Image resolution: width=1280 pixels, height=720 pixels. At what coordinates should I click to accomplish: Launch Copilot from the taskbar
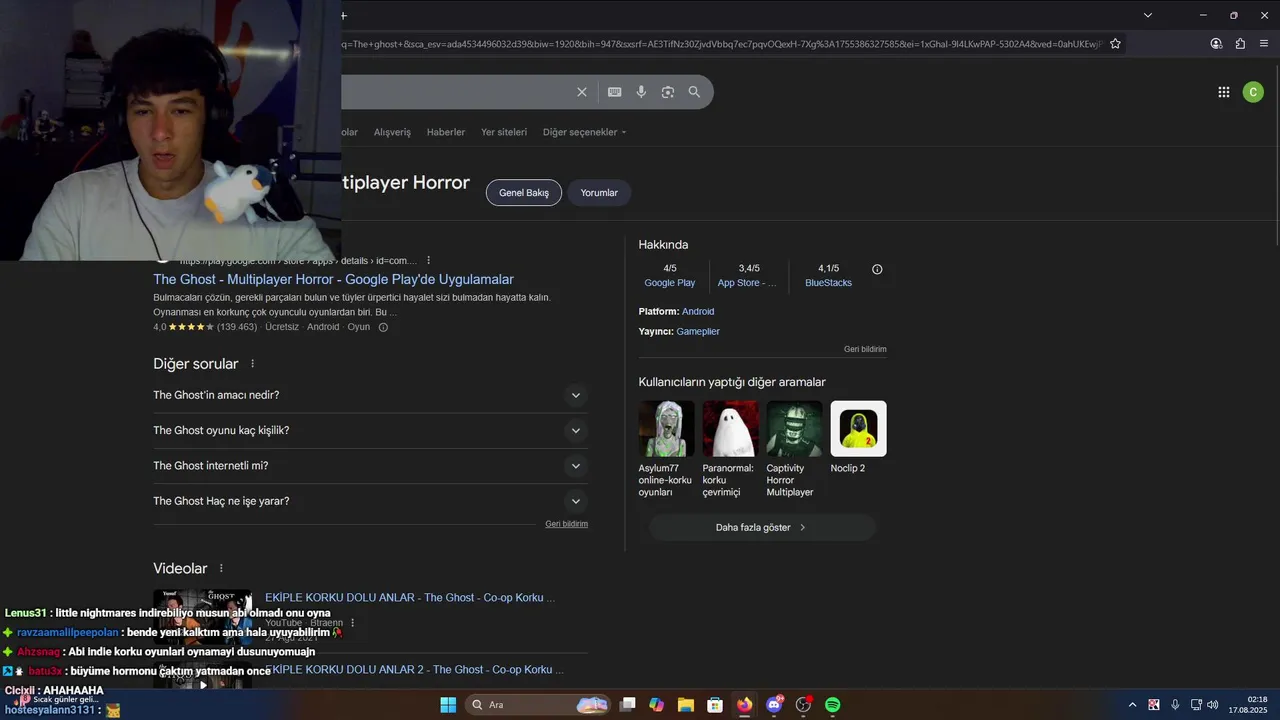pos(656,705)
